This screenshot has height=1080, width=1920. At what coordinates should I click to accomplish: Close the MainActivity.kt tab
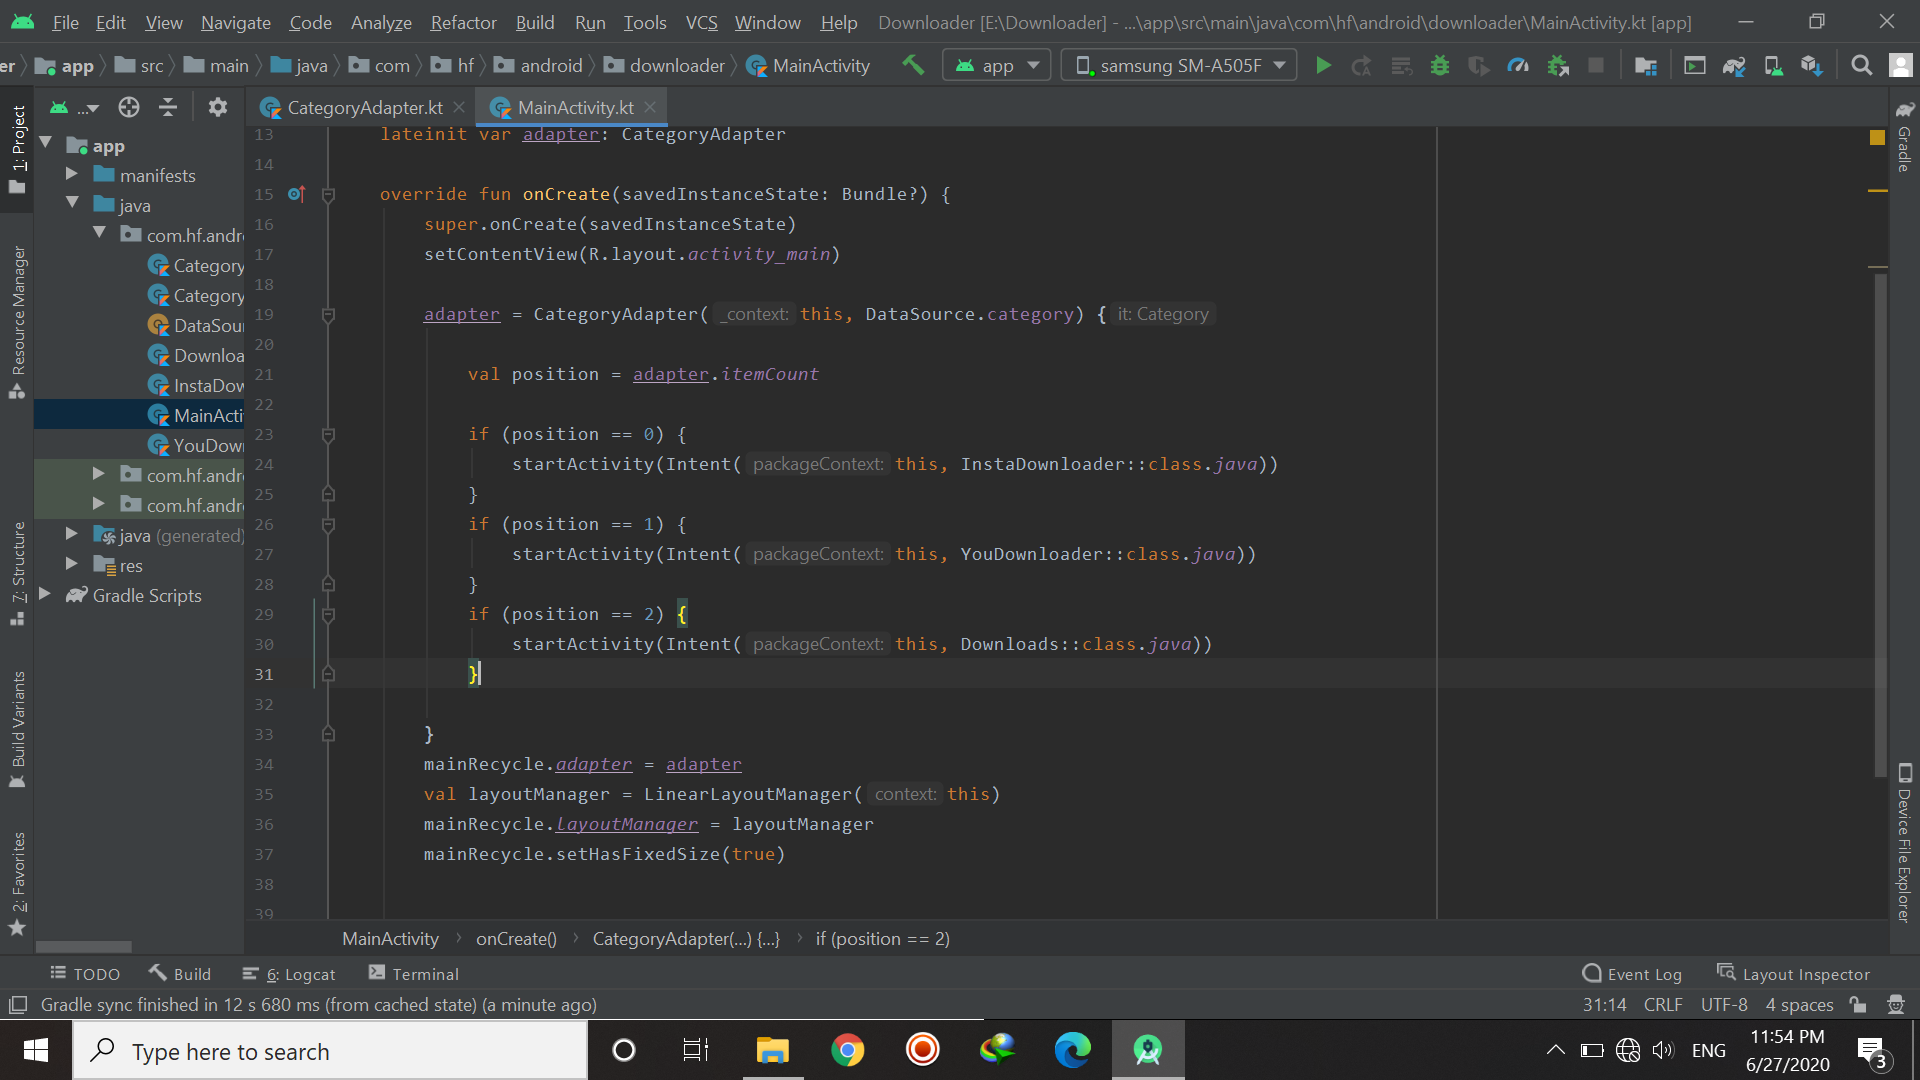pos(650,107)
